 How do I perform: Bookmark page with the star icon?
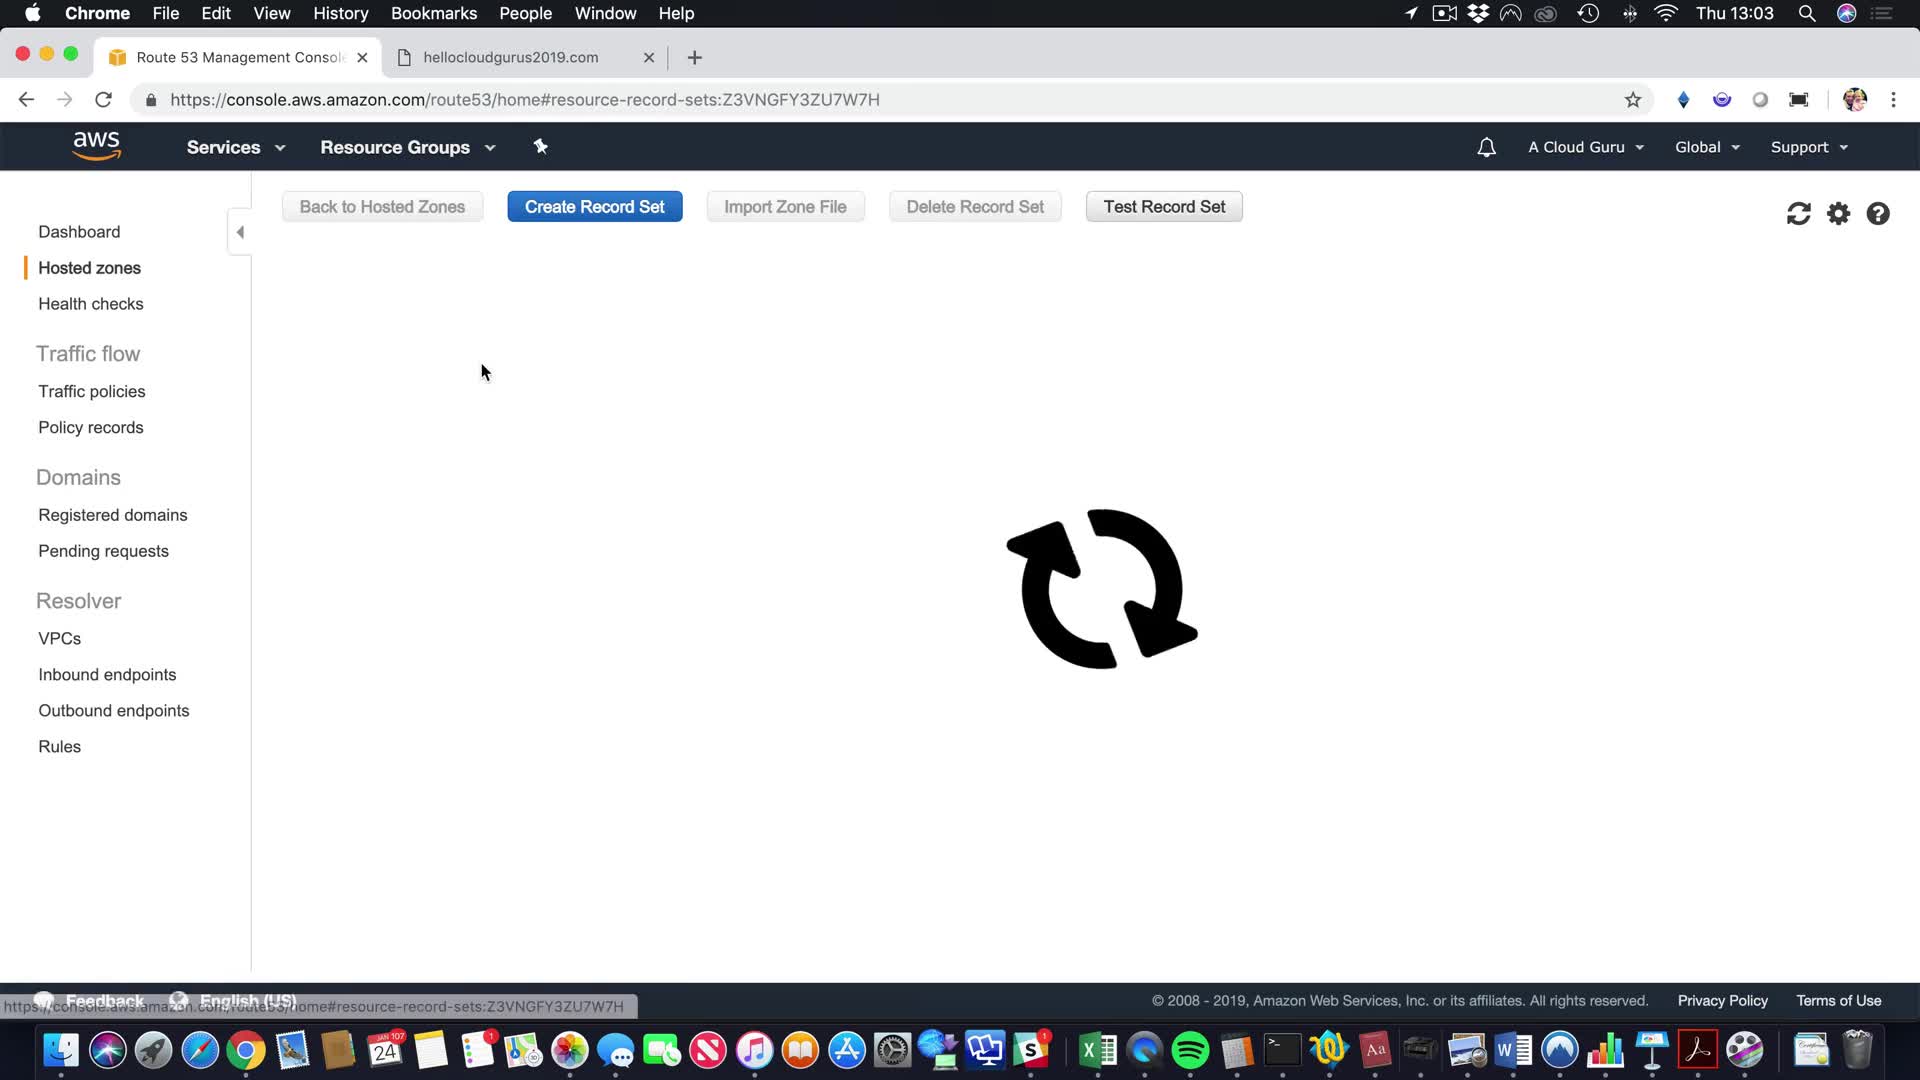[1632, 100]
